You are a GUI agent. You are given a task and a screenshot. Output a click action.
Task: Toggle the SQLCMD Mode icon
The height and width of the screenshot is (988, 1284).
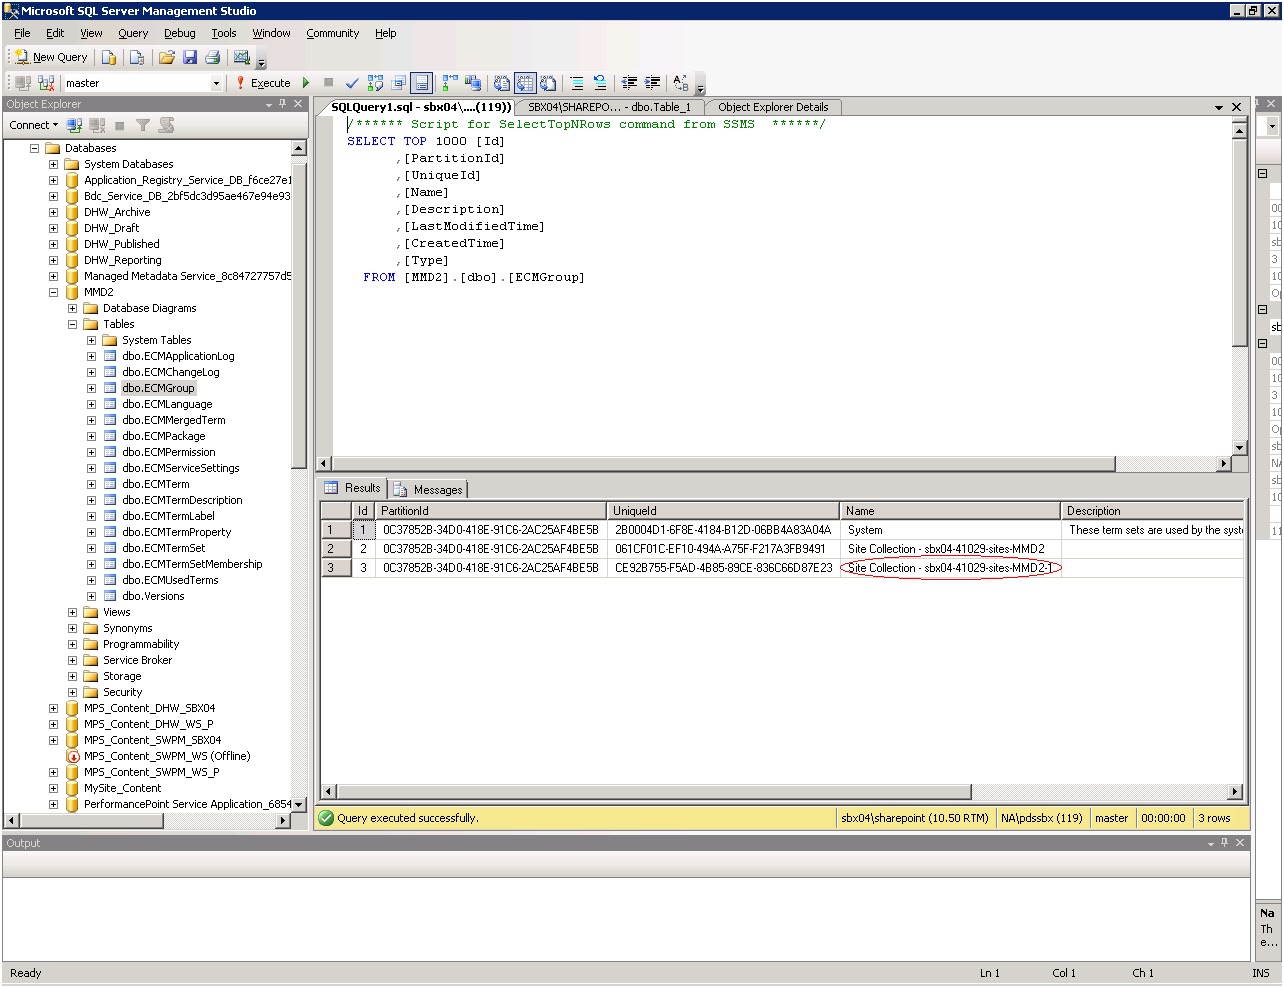click(399, 83)
